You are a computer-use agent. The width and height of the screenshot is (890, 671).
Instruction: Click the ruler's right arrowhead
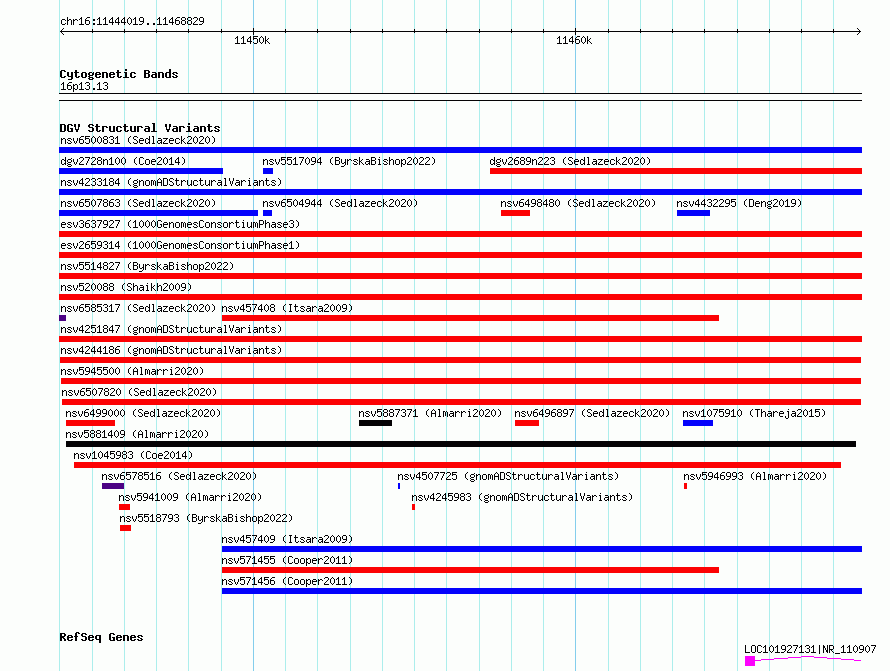(858, 31)
